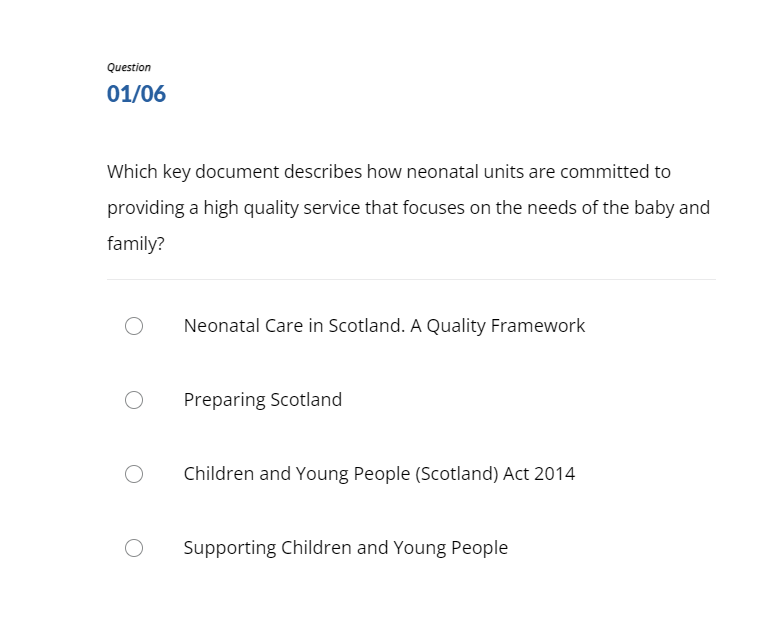Pick the Children and Young People Act radio button
This screenshot has height=617, width=769.
(134, 474)
